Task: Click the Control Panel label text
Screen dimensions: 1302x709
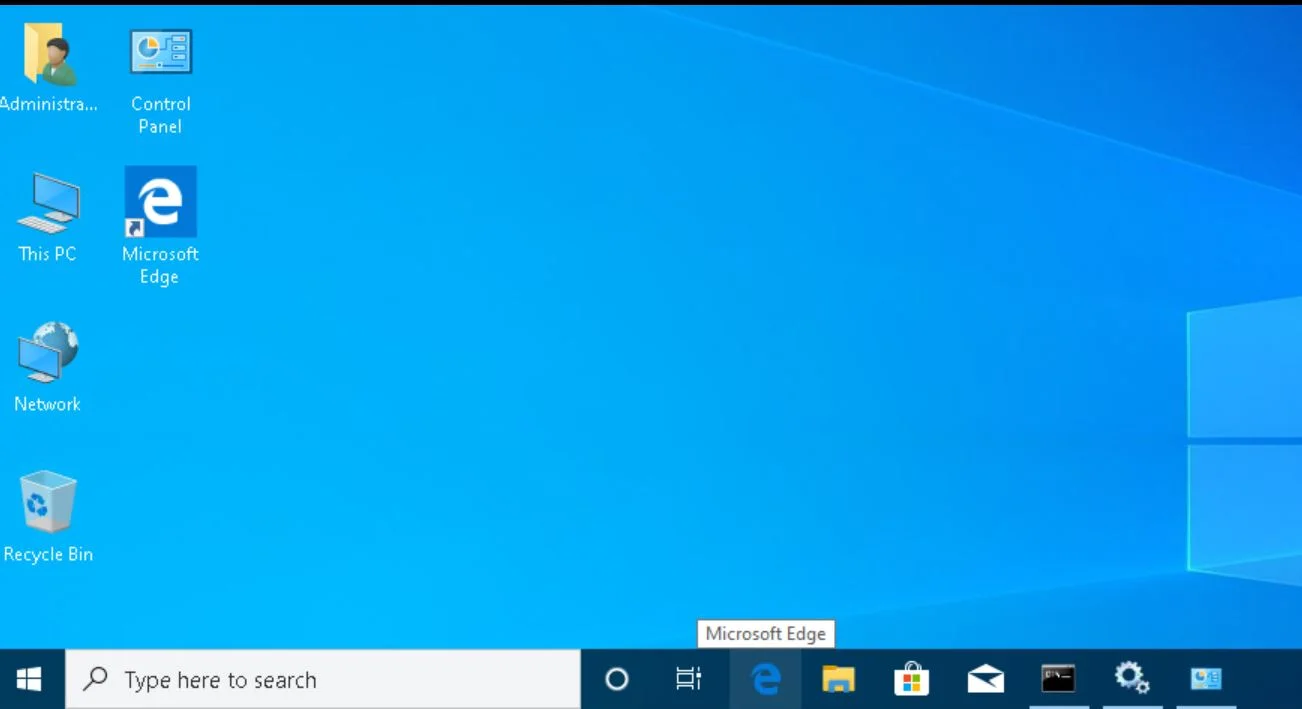Action: [x=160, y=115]
